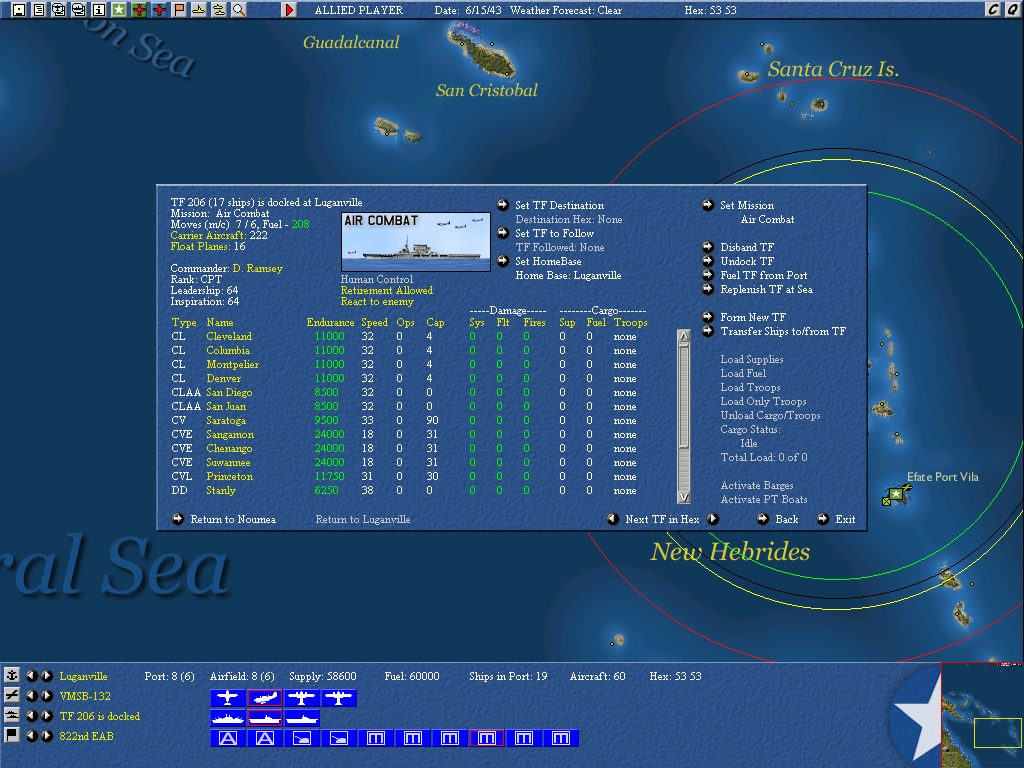Select the highlighted land unit icon

(x=487, y=738)
